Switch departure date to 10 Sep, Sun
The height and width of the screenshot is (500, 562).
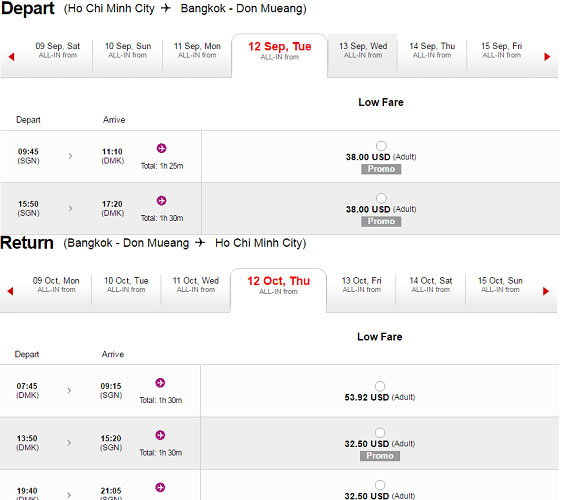click(128, 51)
